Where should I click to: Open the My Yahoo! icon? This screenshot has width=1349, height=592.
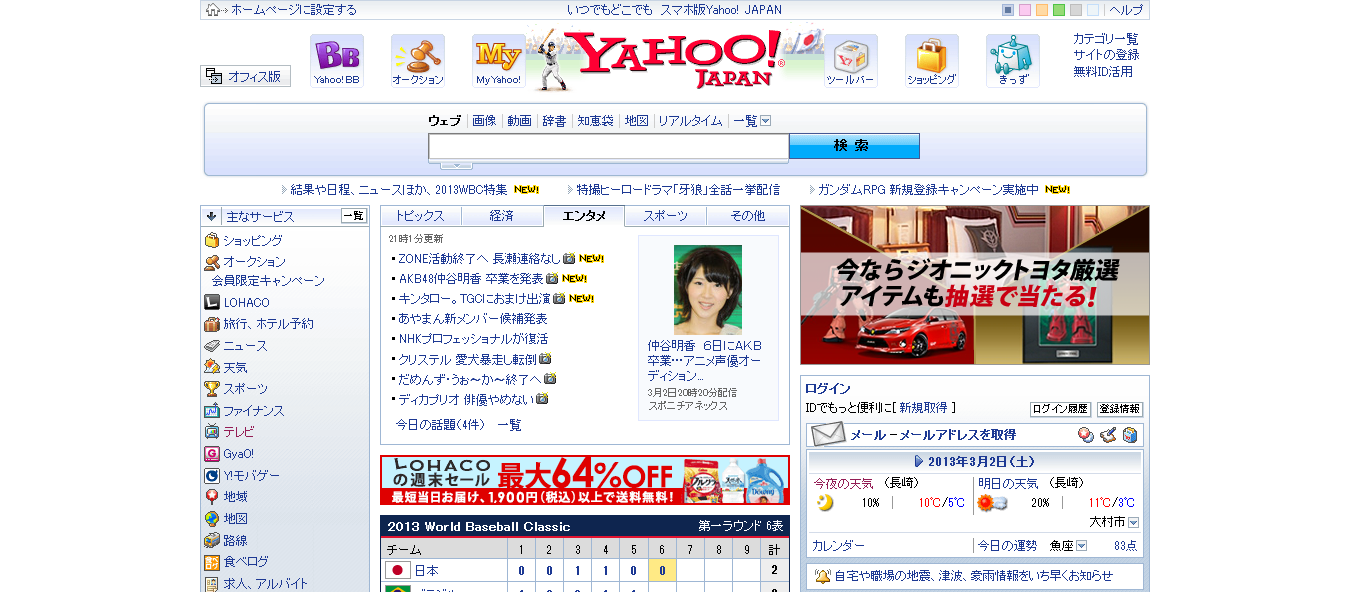498,60
